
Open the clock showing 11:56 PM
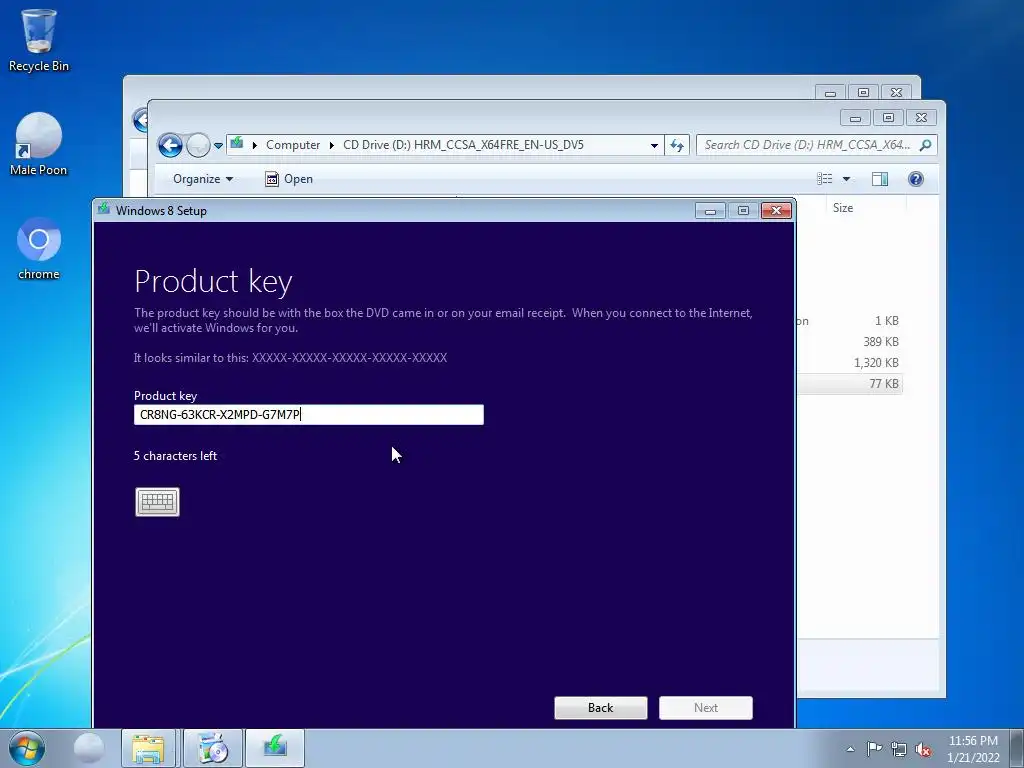click(x=973, y=749)
